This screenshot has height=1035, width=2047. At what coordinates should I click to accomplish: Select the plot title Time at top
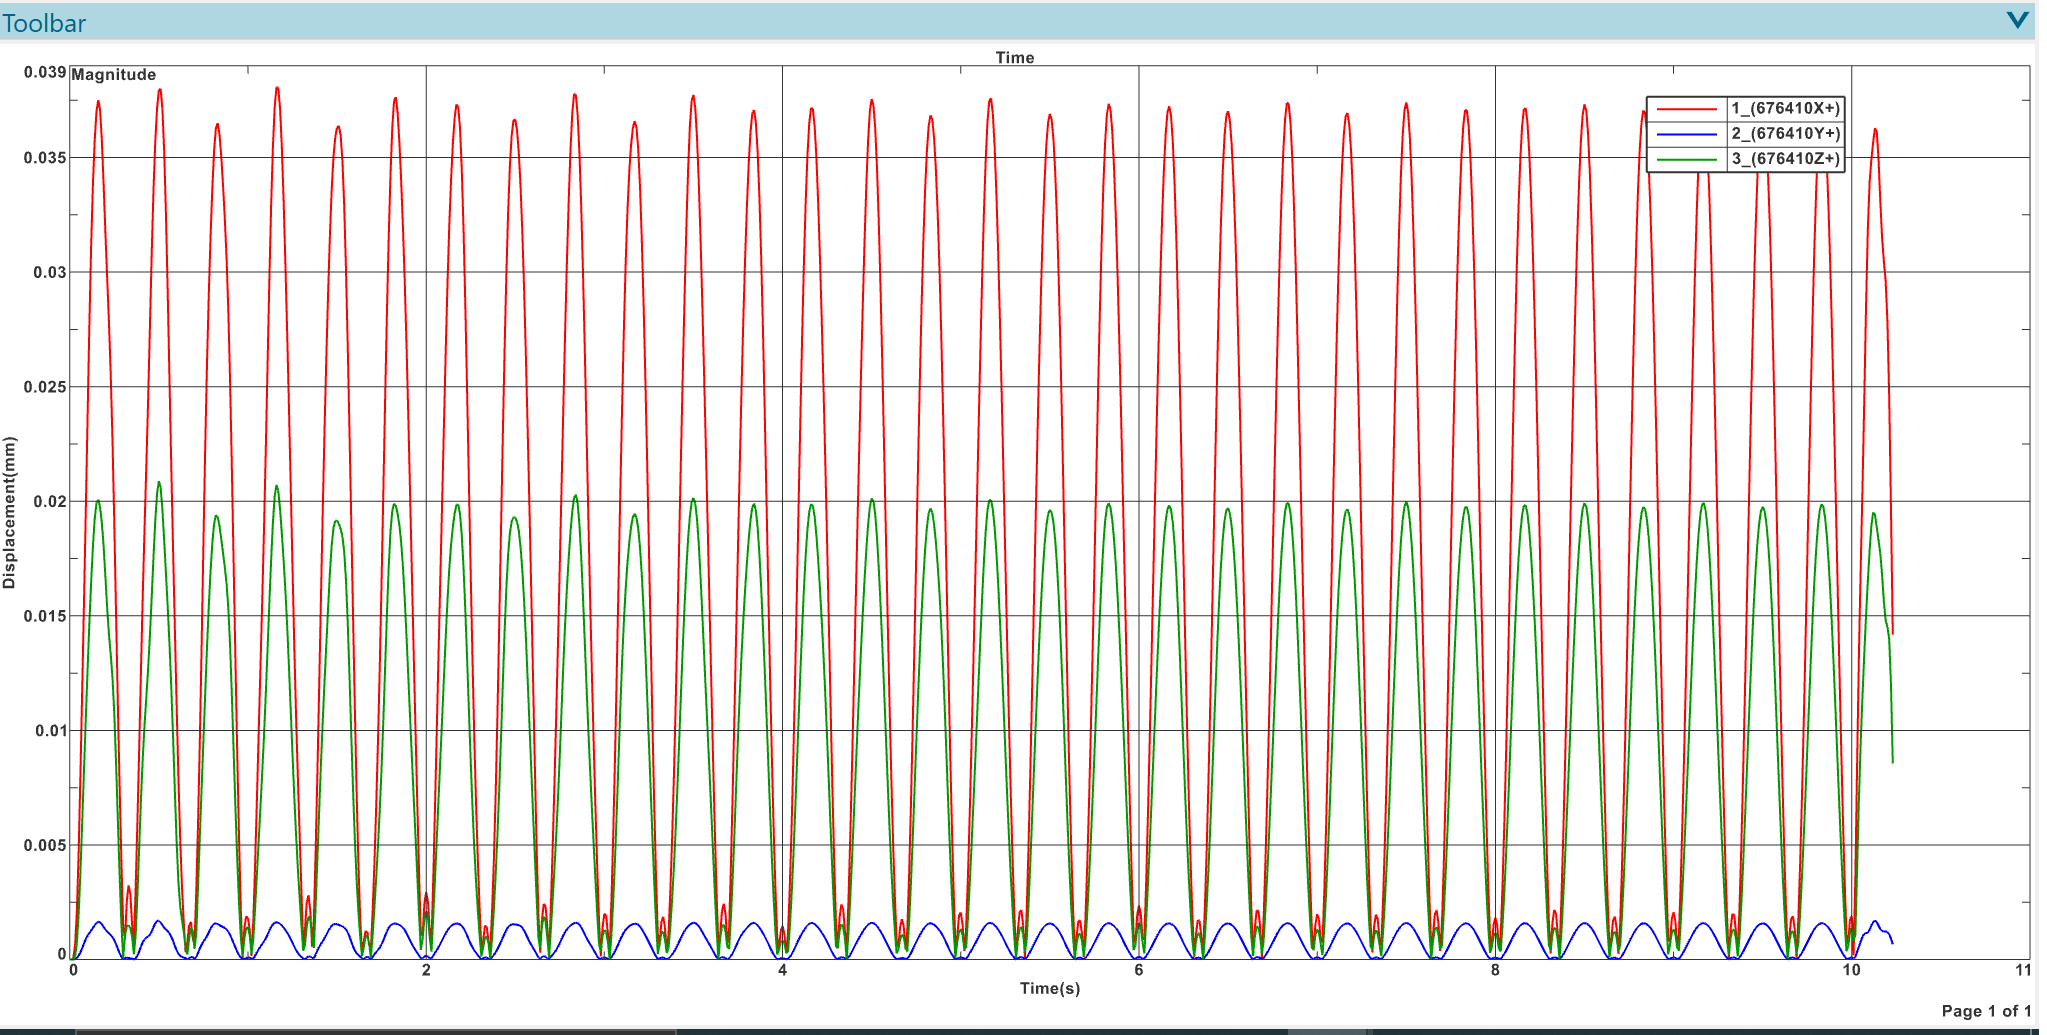pyautogui.click(x=1014, y=57)
